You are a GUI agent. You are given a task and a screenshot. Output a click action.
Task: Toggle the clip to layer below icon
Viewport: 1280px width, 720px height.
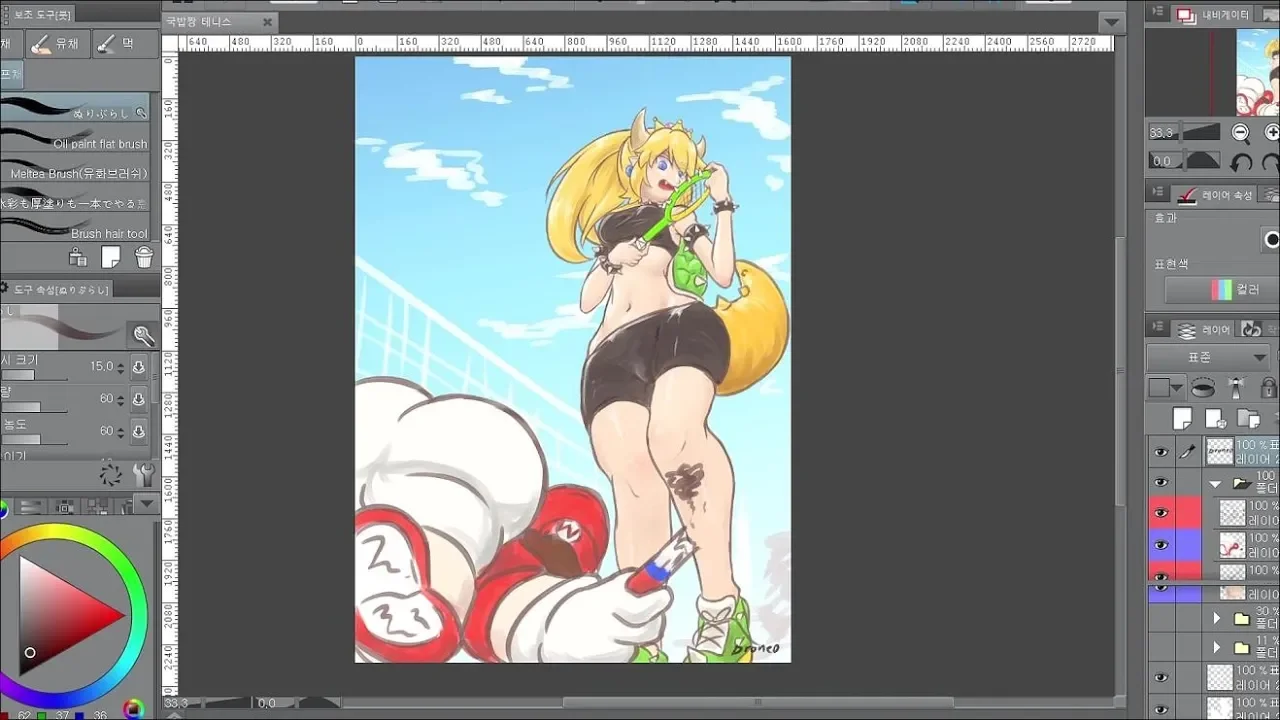[1204, 388]
